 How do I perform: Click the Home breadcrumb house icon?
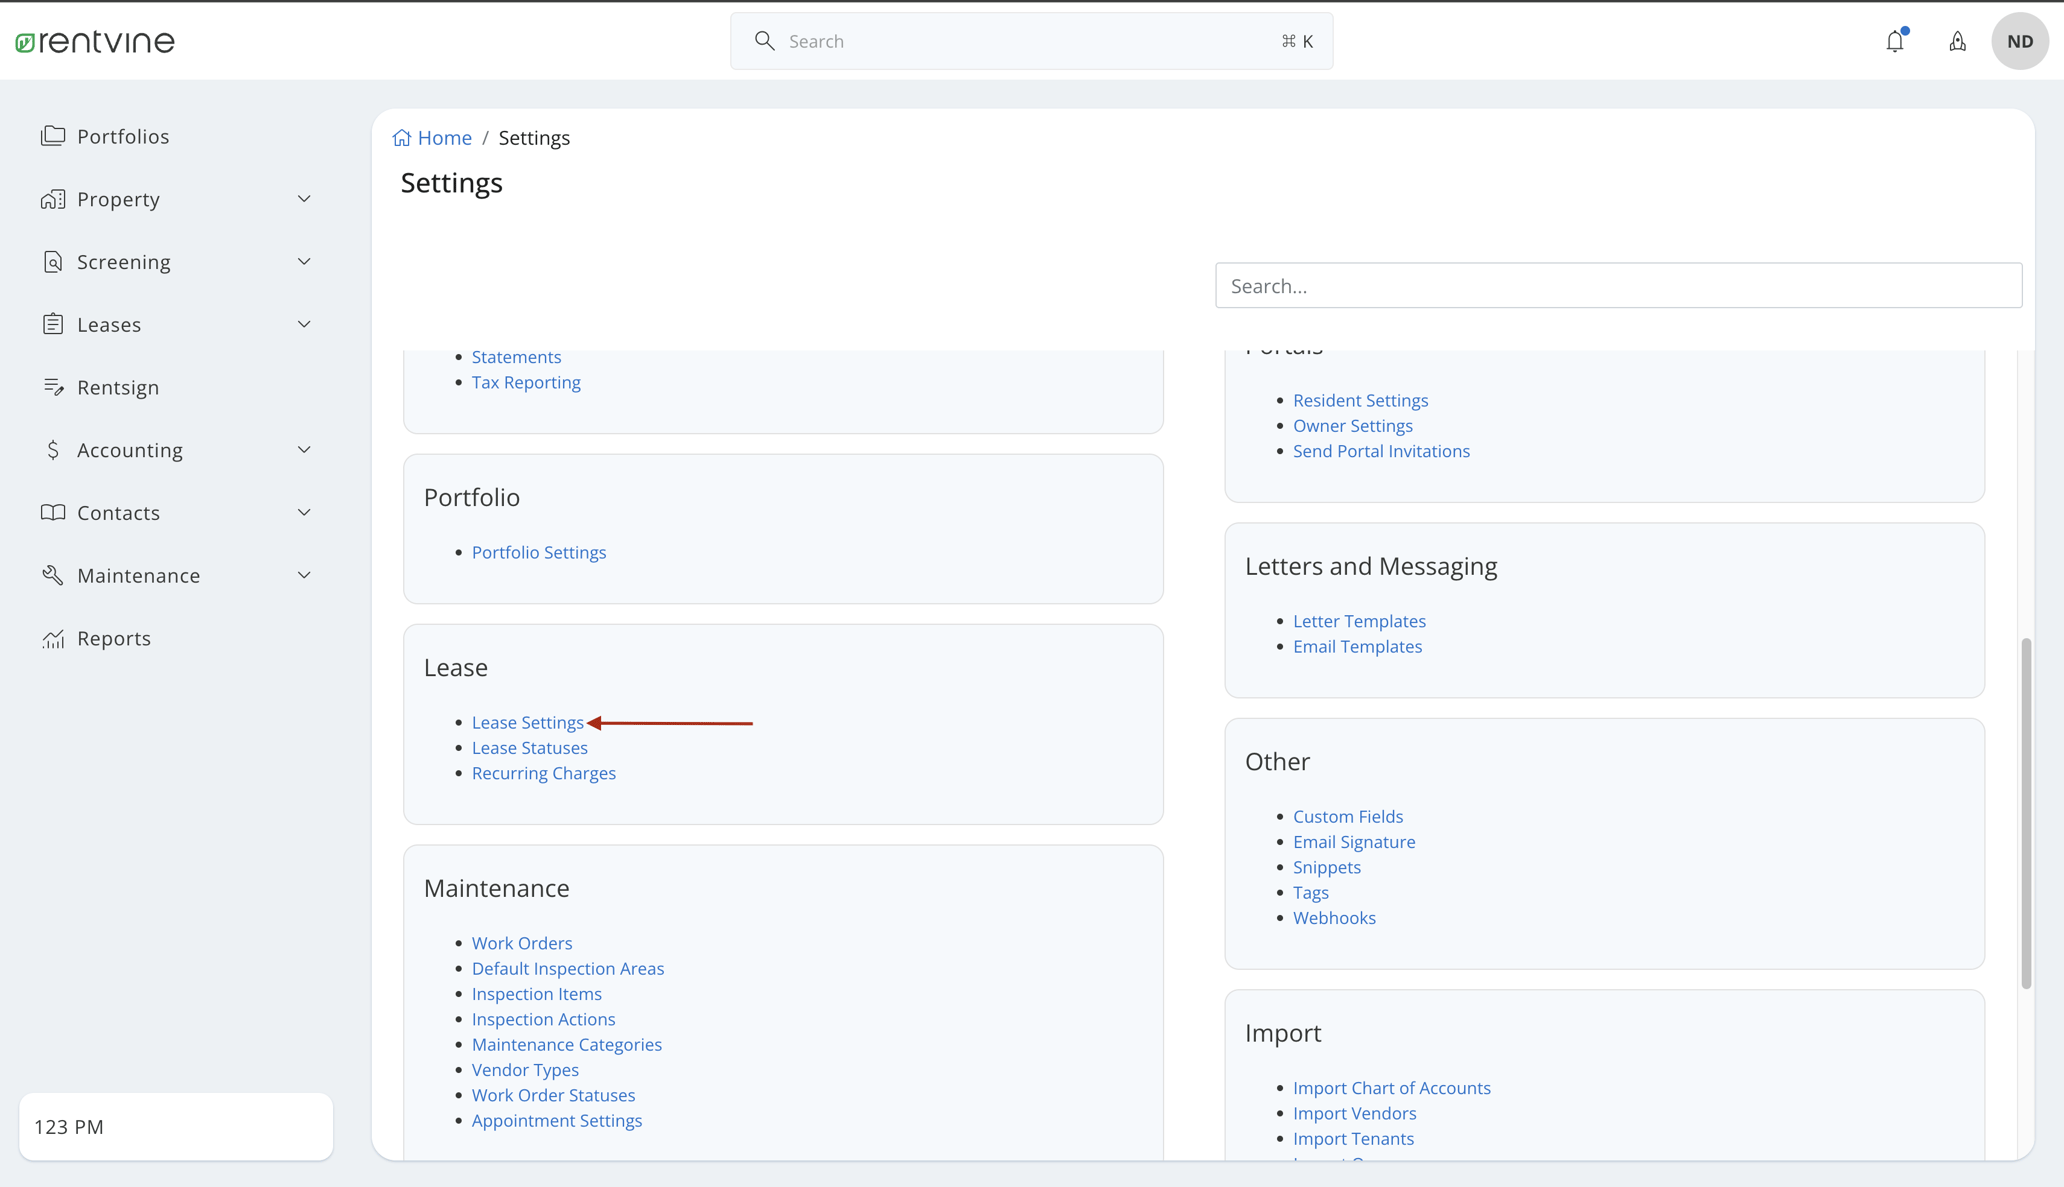tap(402, 138)
